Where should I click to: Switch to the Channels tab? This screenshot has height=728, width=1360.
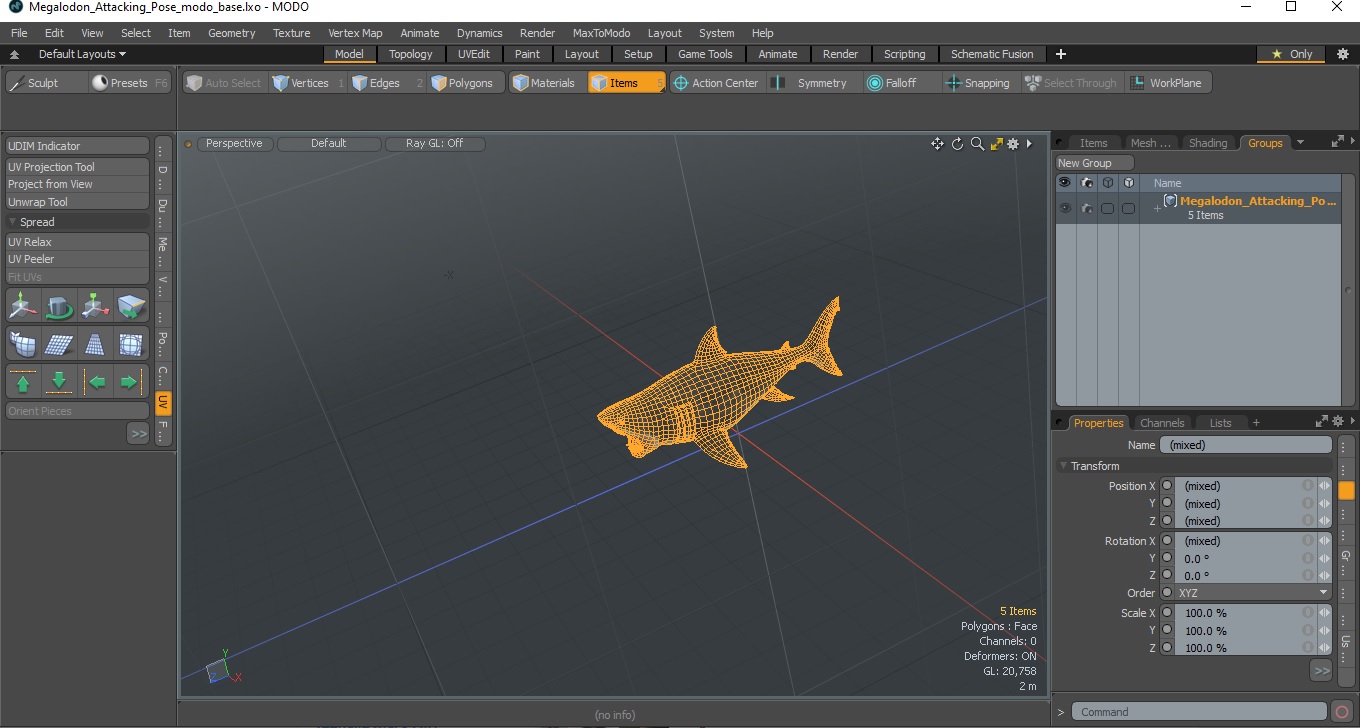[1162, 423]
